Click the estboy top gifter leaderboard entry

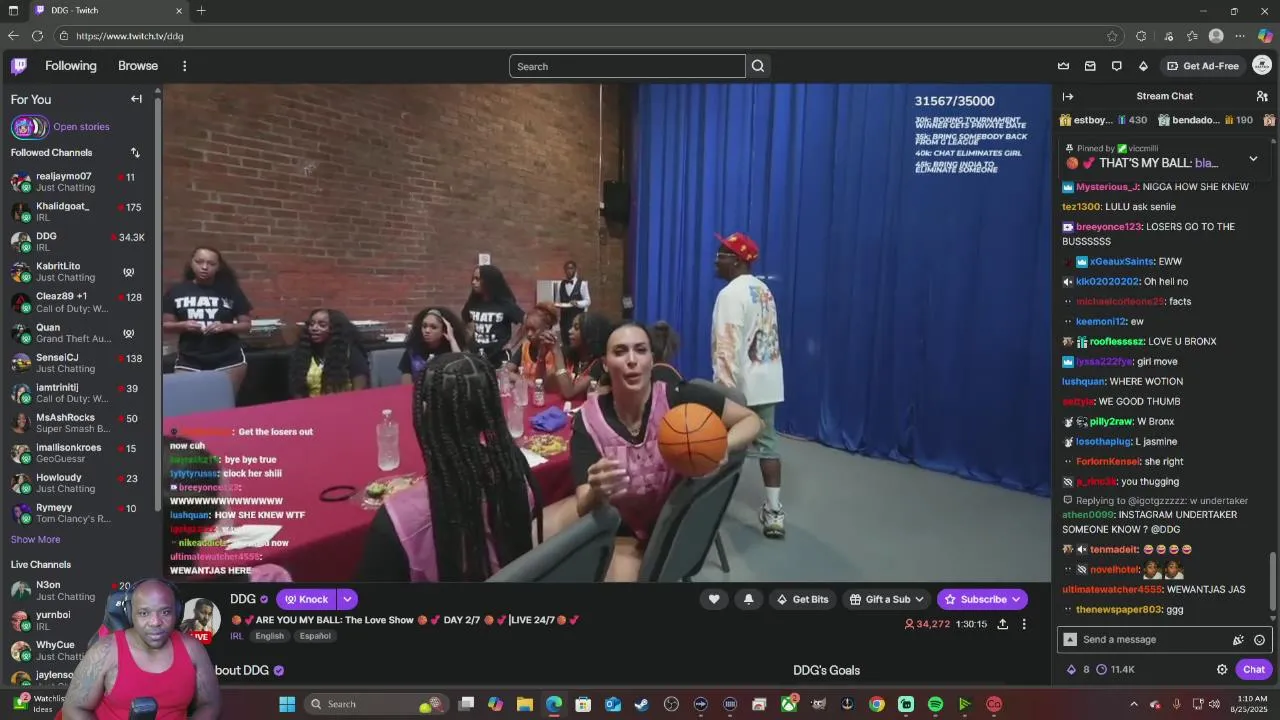click(x=1102, y=120)
